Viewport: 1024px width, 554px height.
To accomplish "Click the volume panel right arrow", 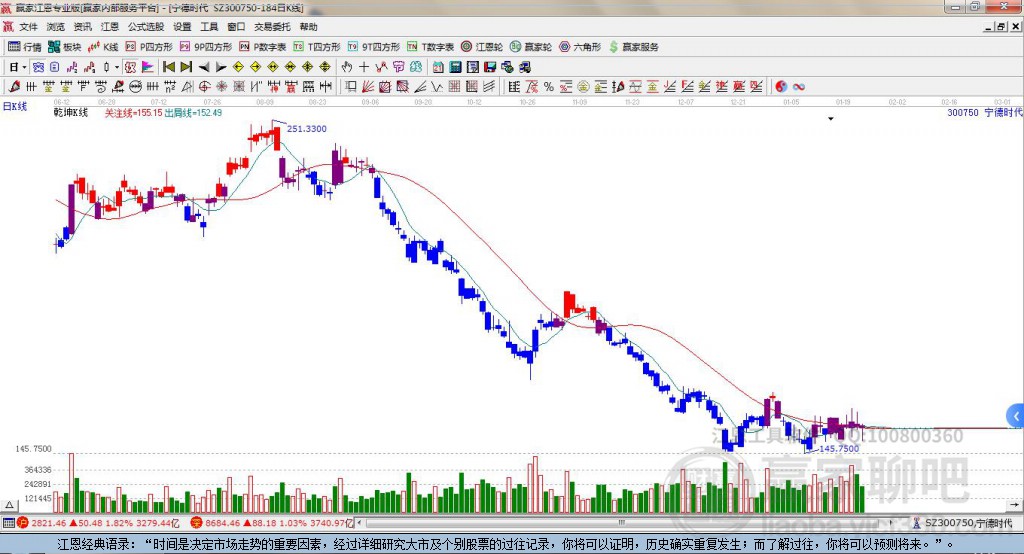I will [1014, 505].
